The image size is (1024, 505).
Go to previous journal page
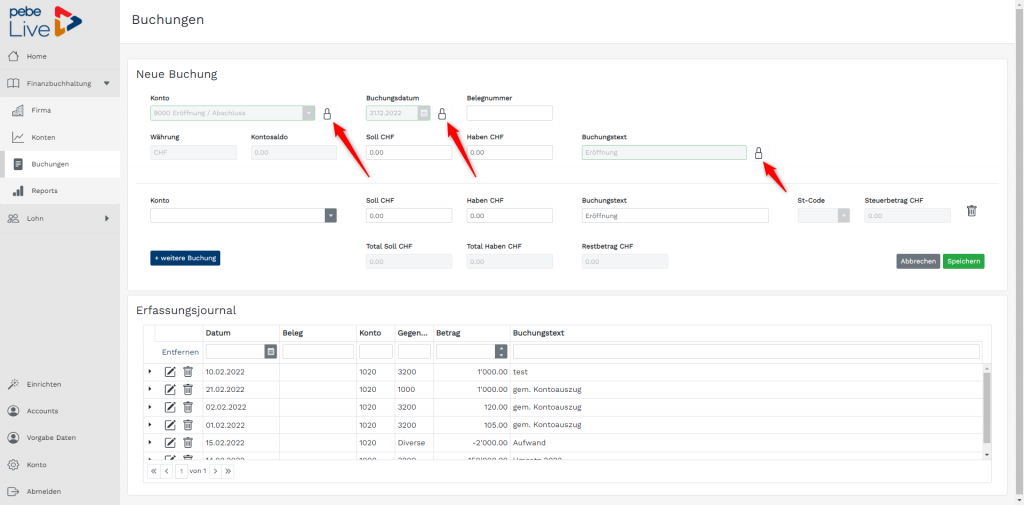point(166,470)
